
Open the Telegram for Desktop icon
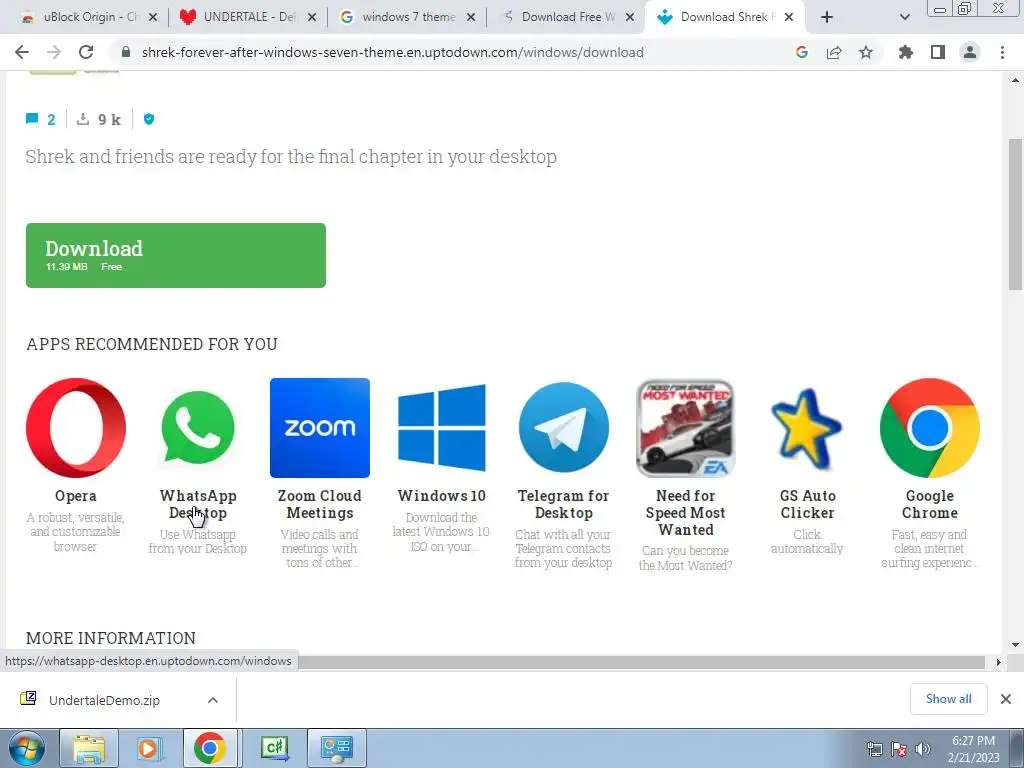click(564, 428)
